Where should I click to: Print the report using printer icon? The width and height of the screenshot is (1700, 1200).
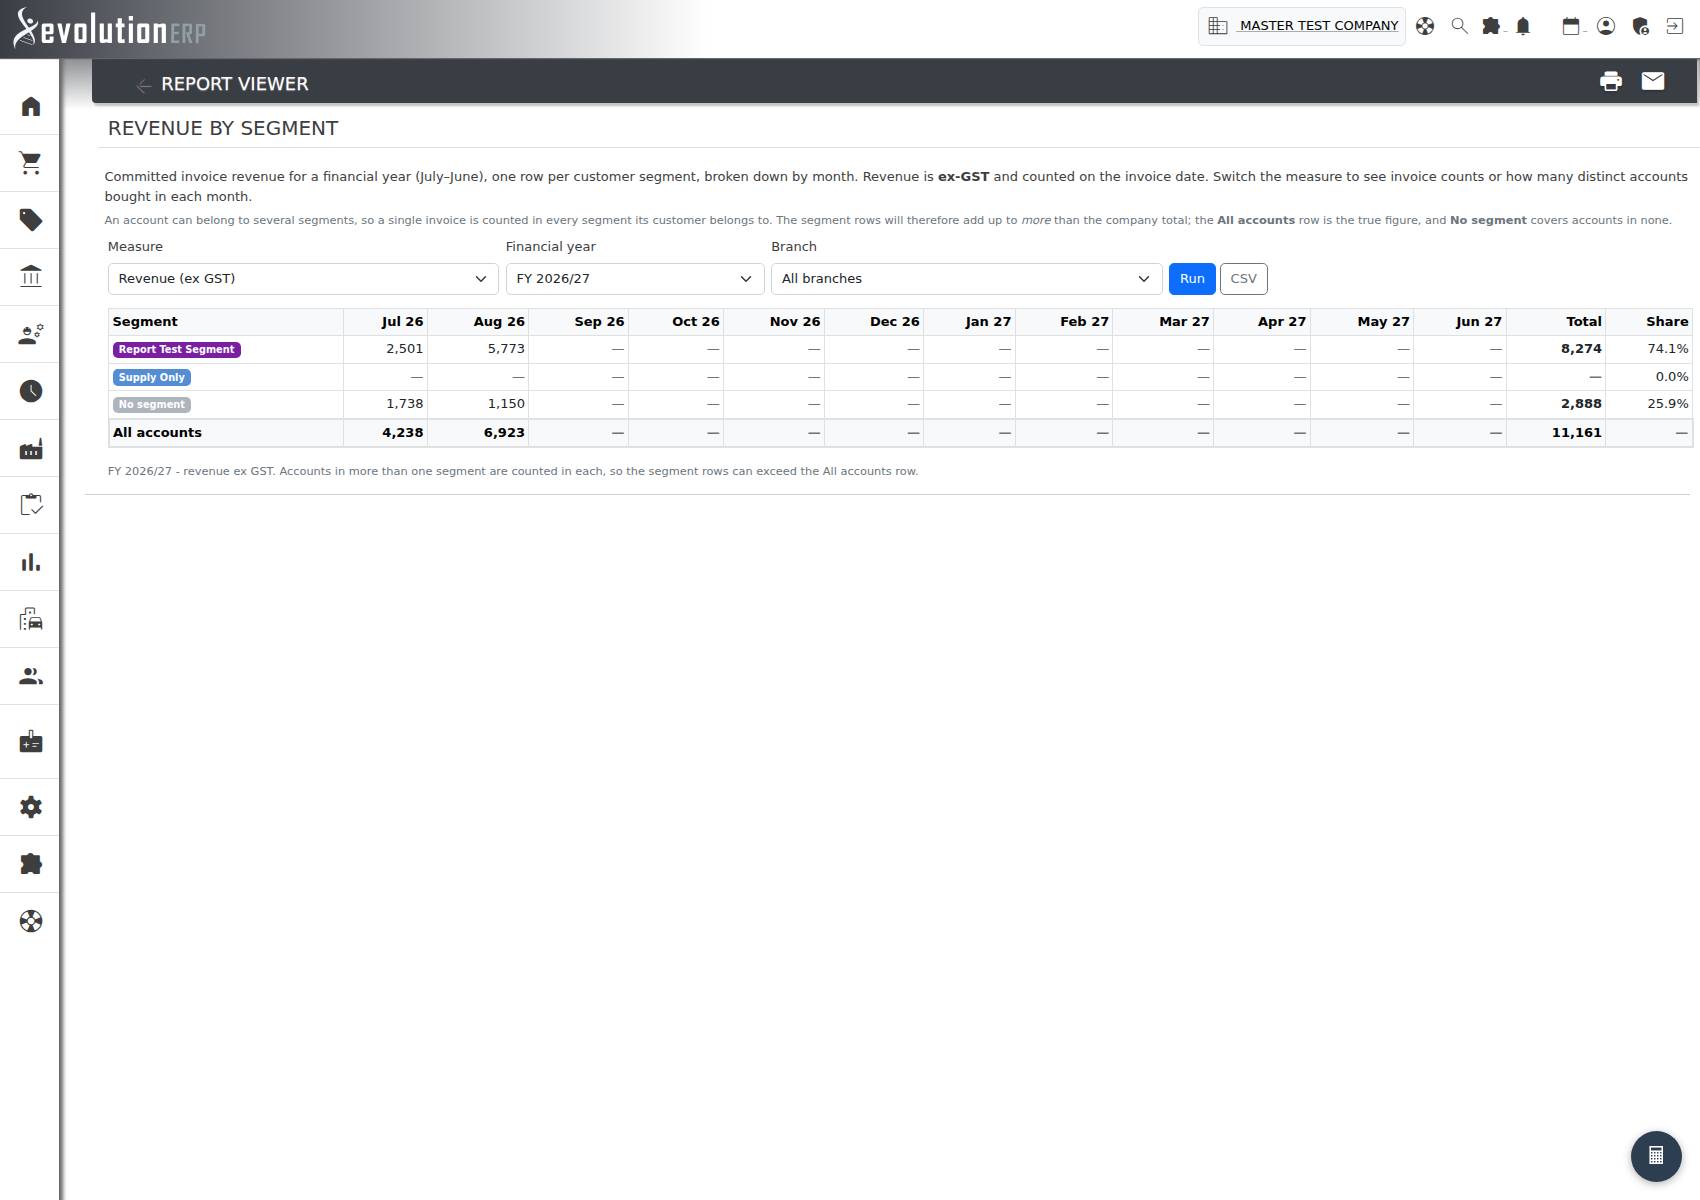tap(1610, 81)
